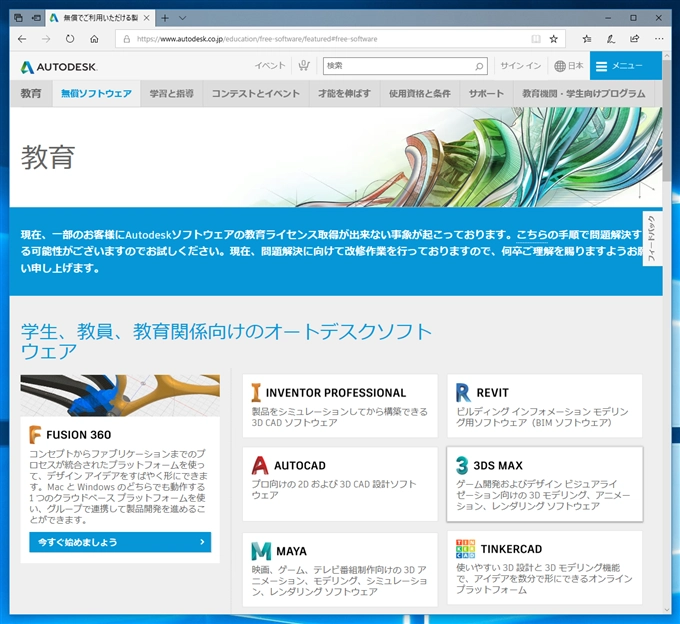
Task: Select the コンテストとイベント tab
Action: tap(256, 94)
